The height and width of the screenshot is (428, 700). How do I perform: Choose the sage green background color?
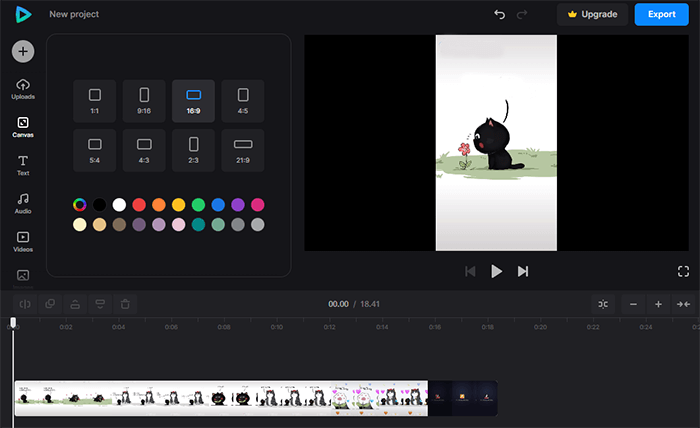(218, 224)
